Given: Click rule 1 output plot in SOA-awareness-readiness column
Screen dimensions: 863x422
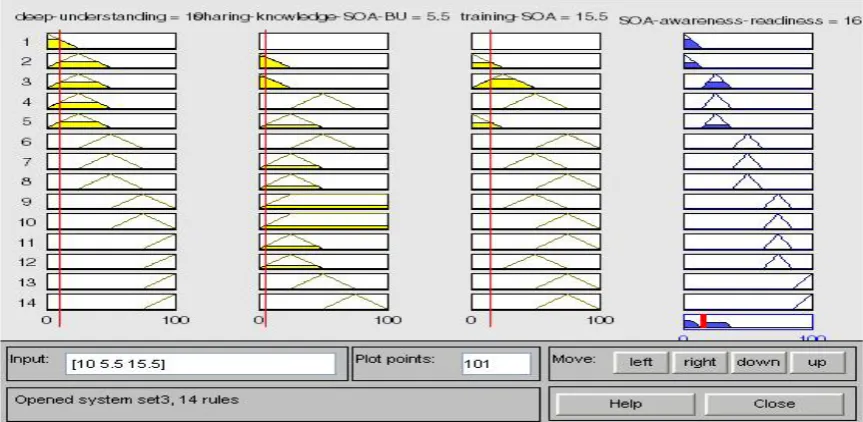Looking at the screenshot, I should (x=748, y=41).
